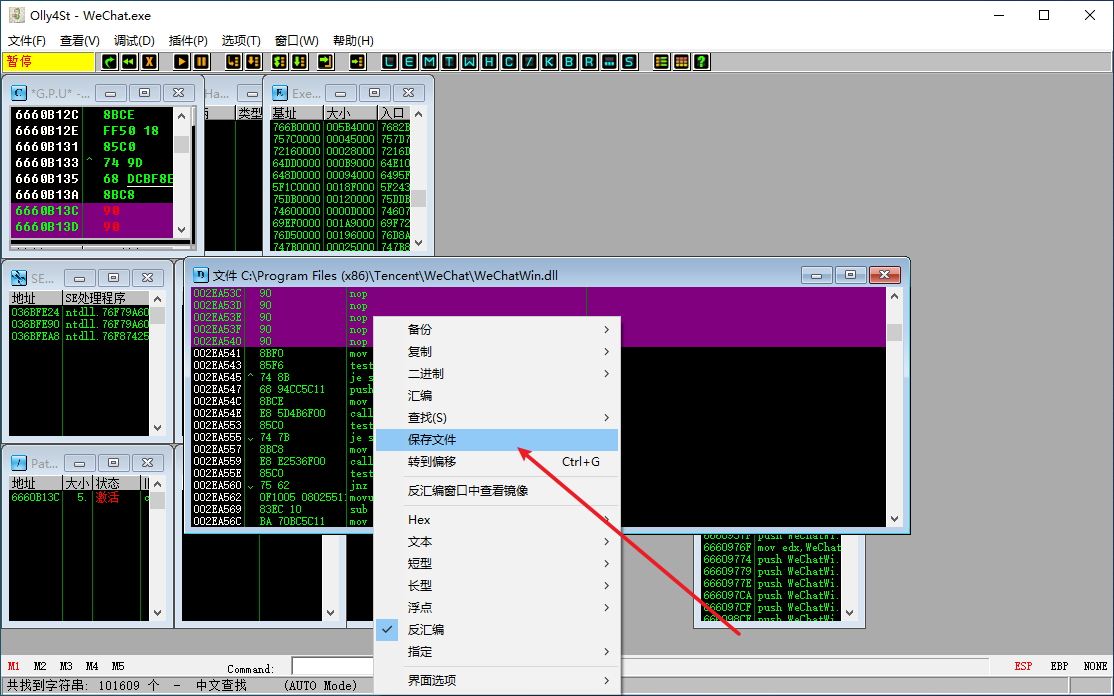
Task: Click the green question-mark help icon
Action: [701, 62]
